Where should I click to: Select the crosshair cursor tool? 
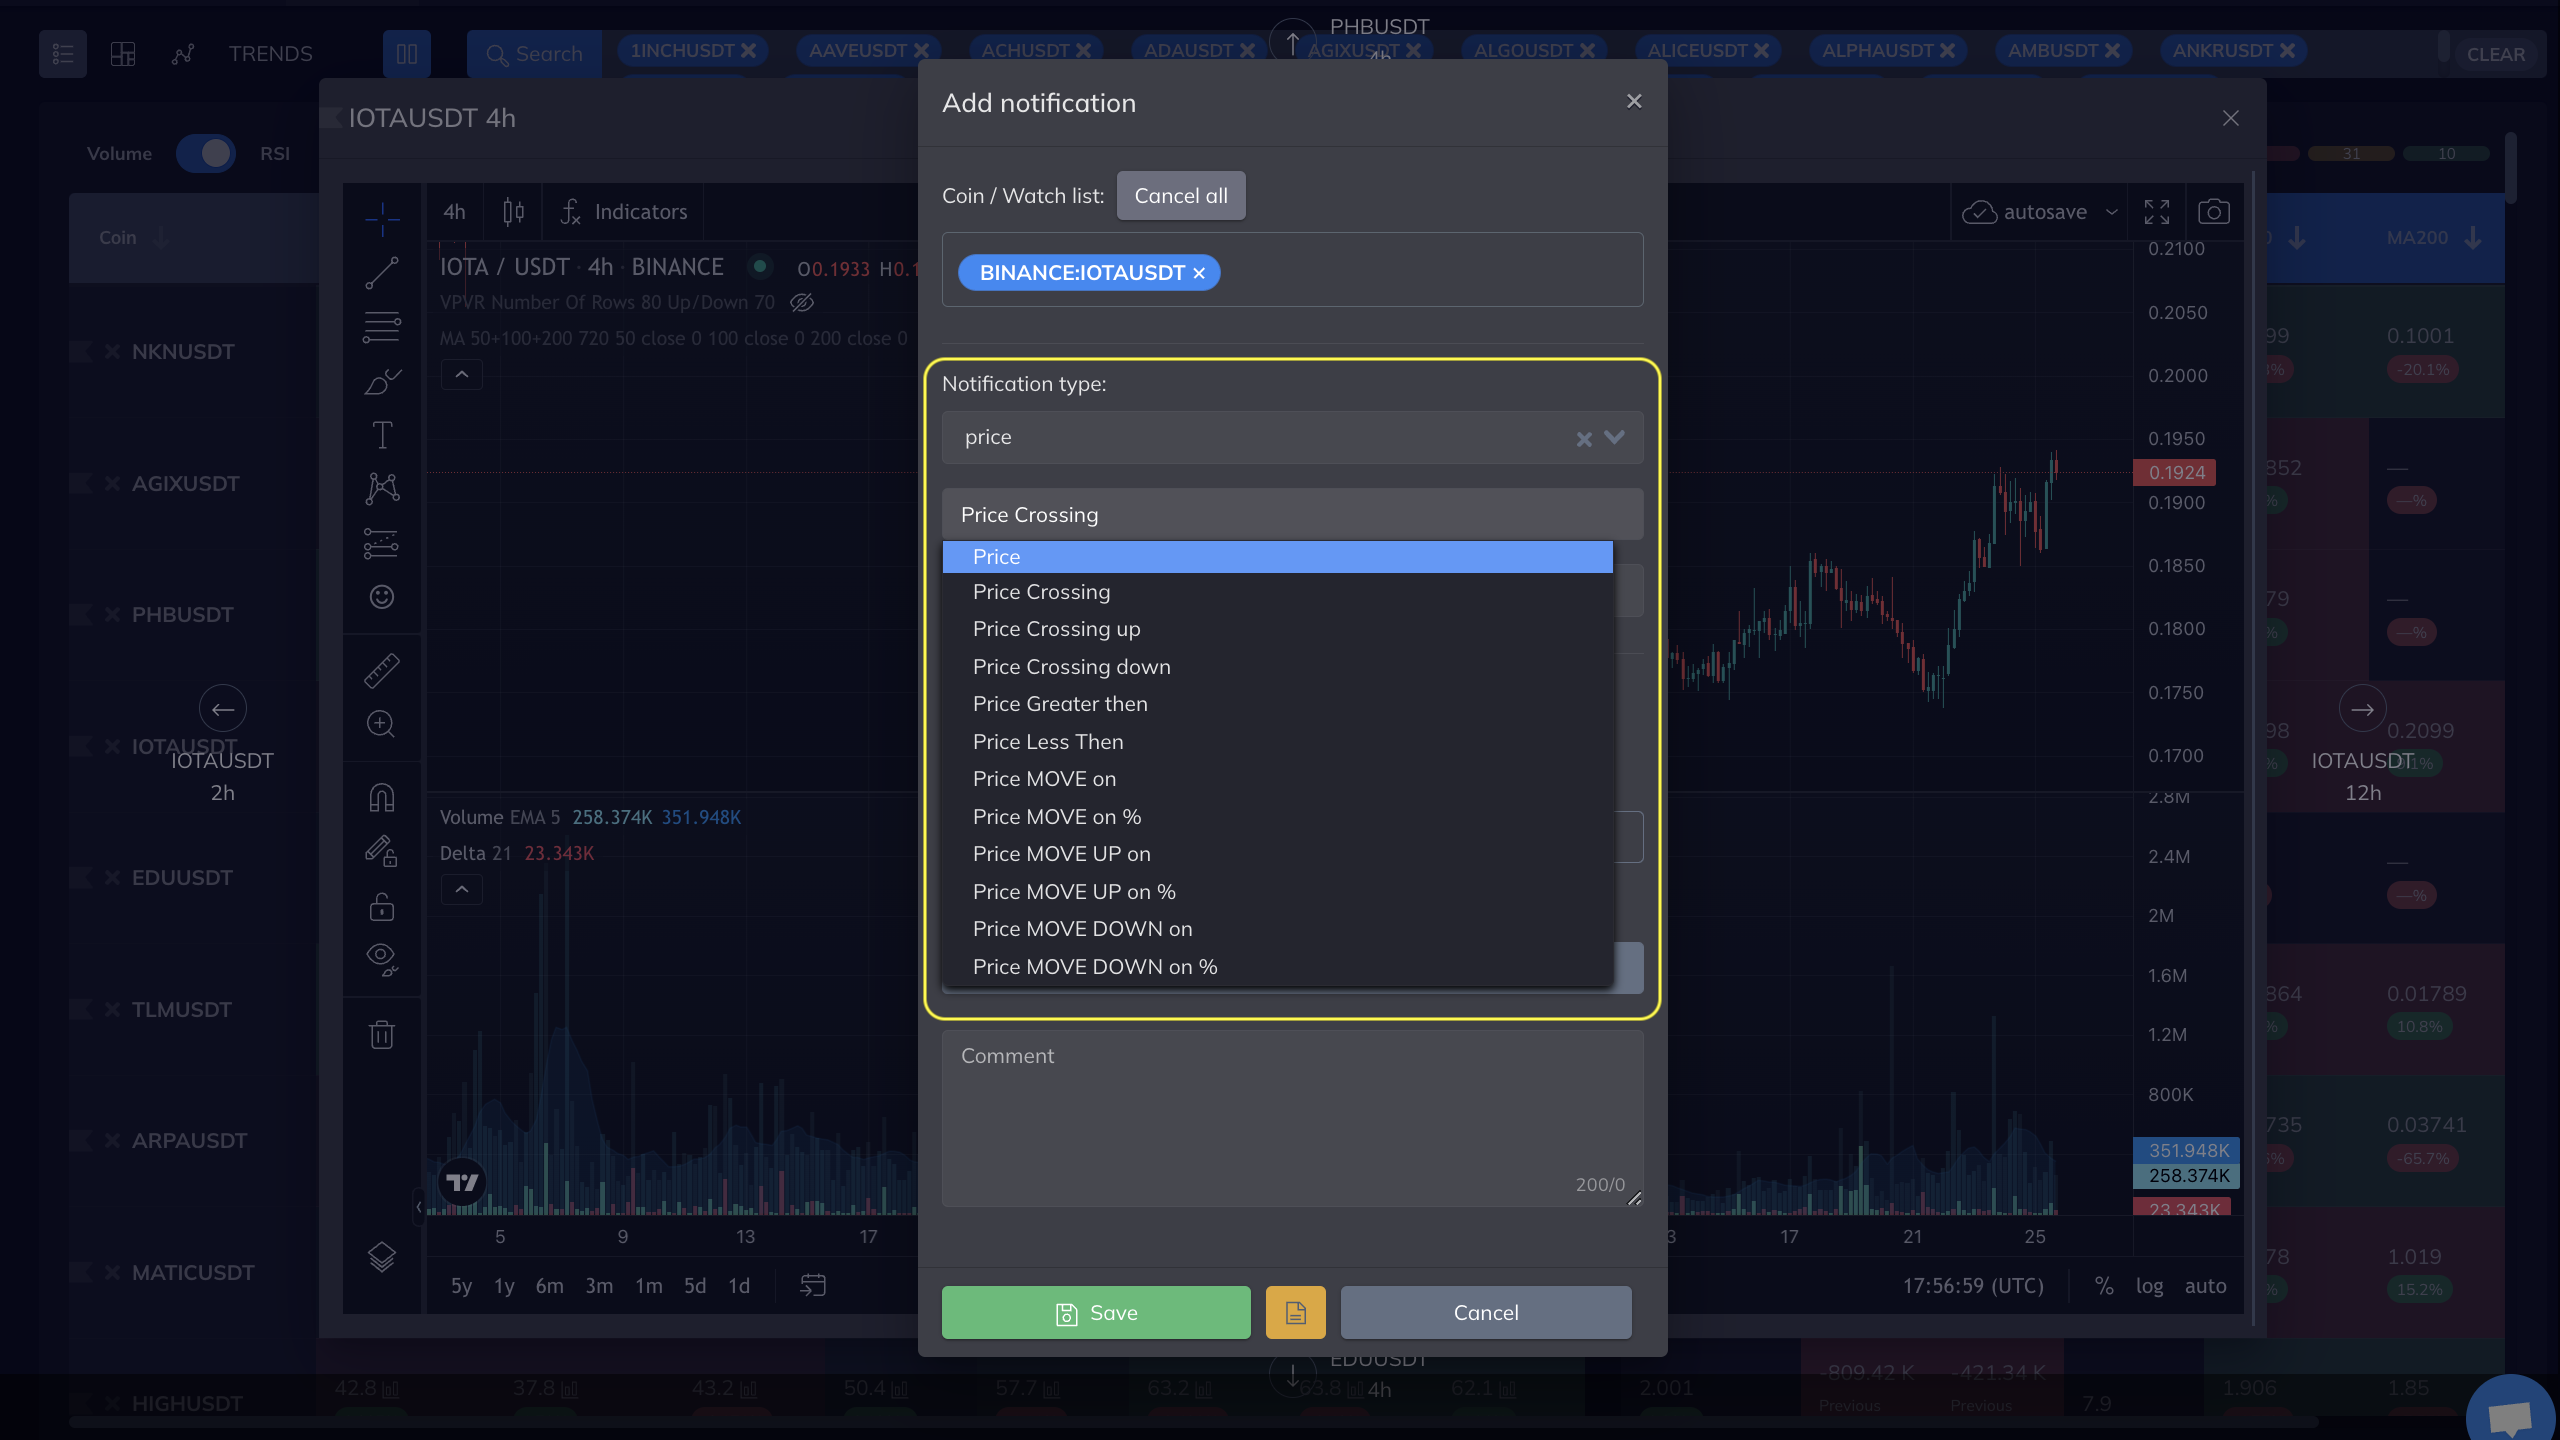(382, 218)
